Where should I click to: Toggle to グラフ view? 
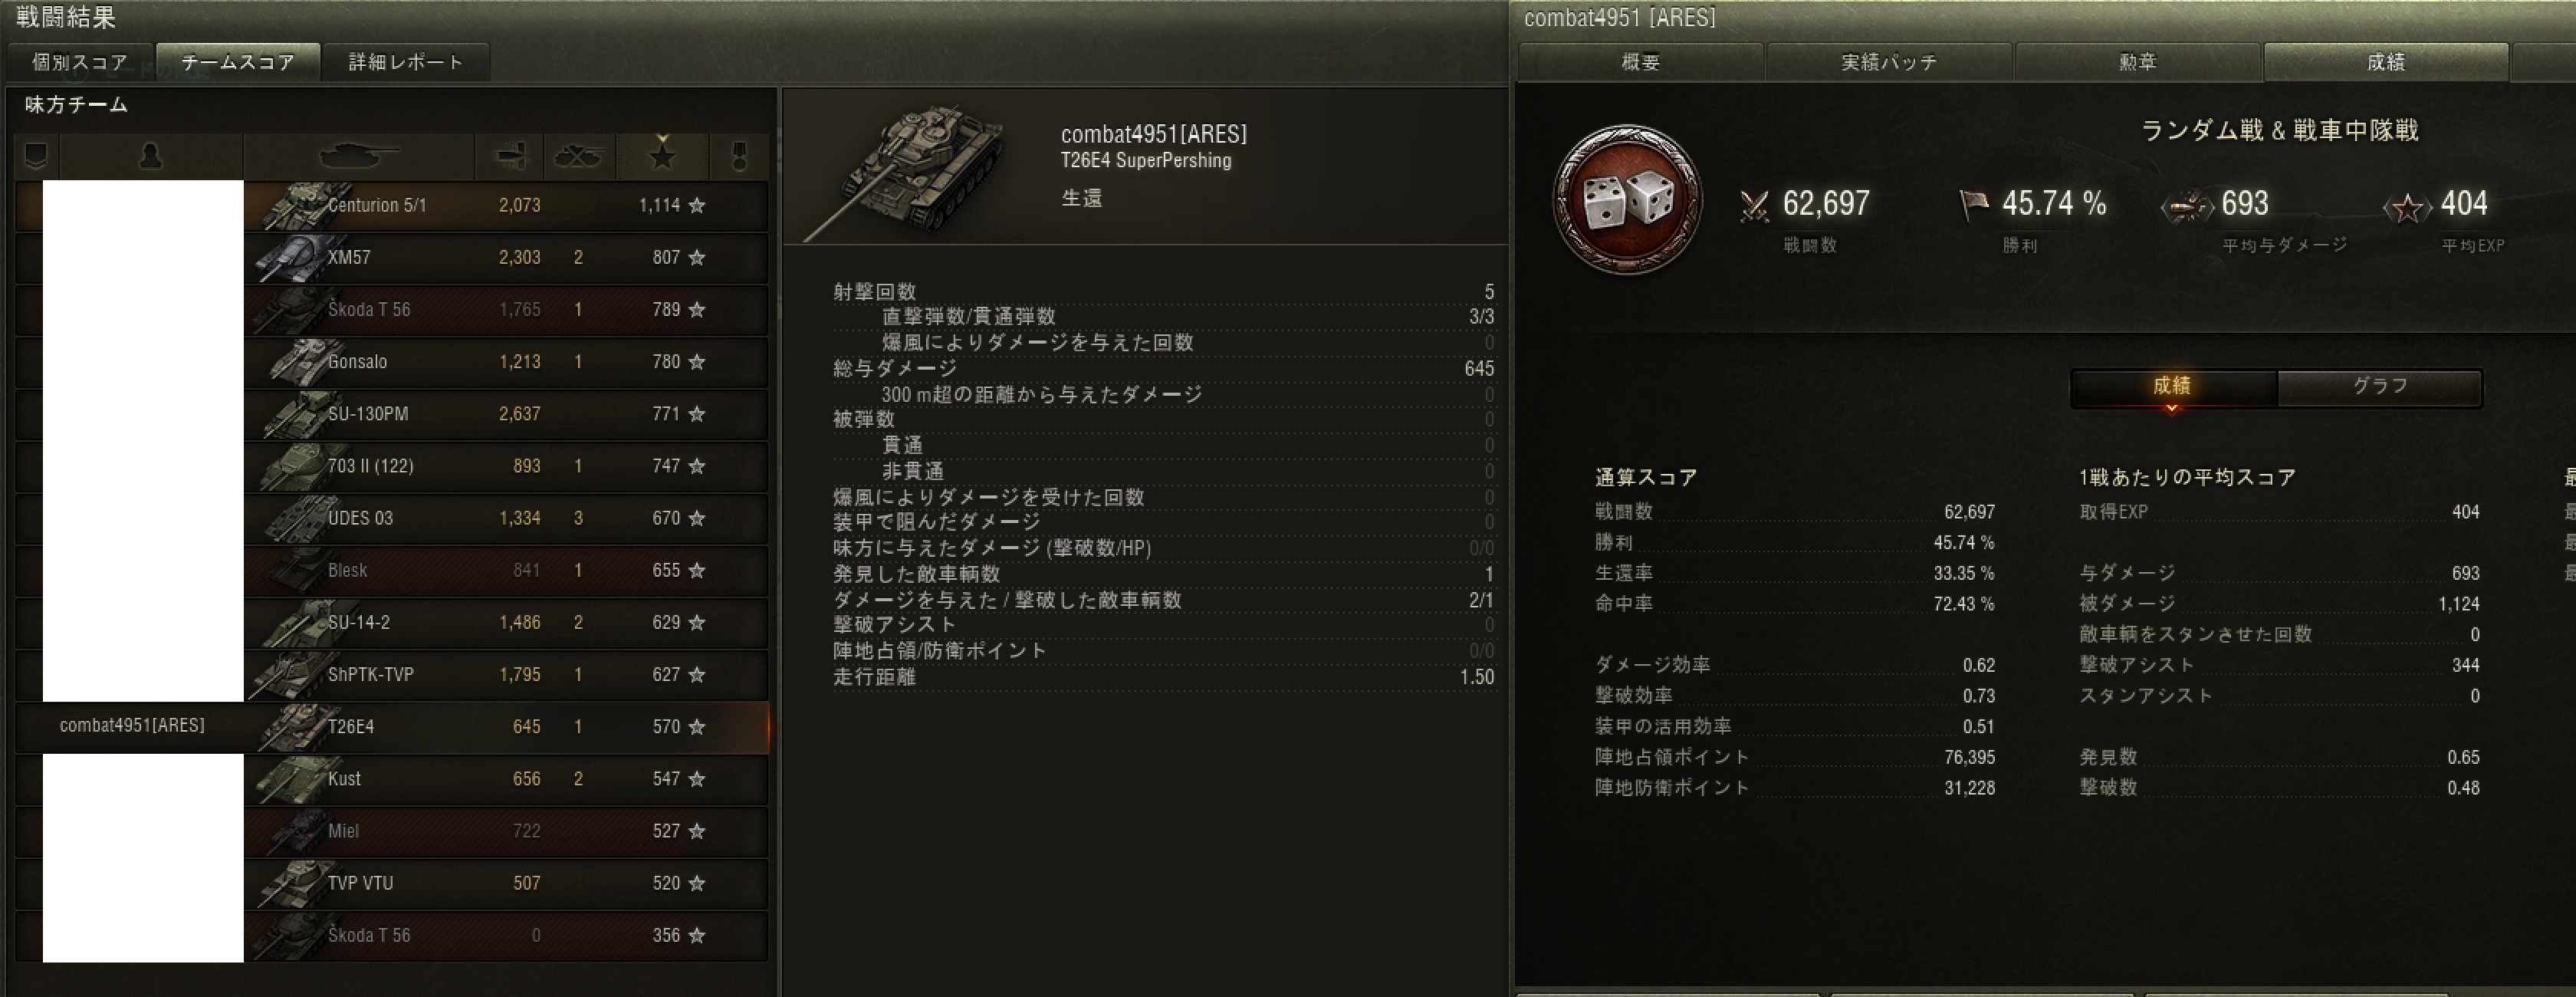click(x=2379, y=387)
